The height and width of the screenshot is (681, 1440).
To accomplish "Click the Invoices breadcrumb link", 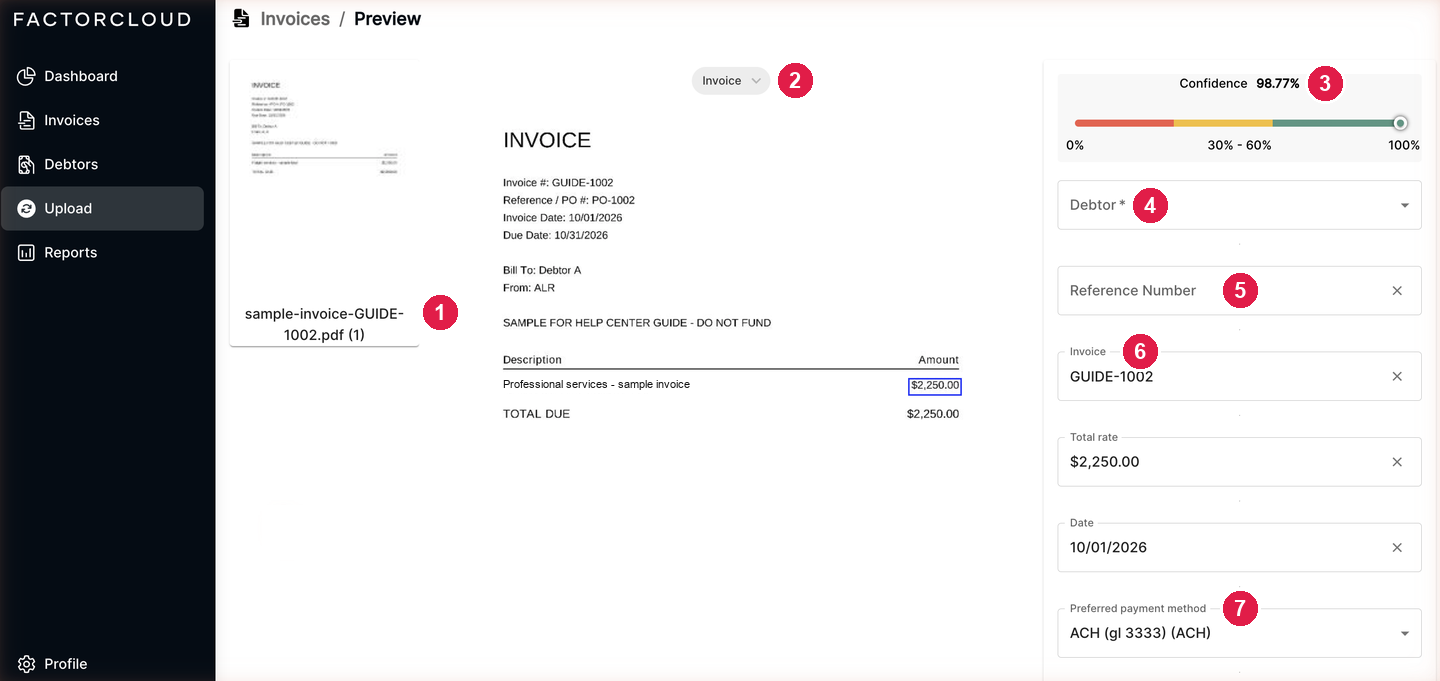I will pyautogui.click(x=295, y=19).
